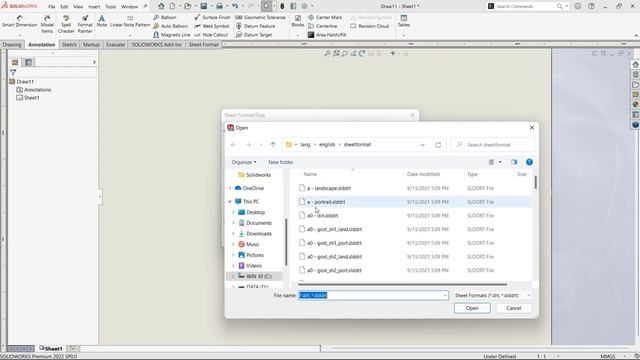Screen dimensions: 640x360
Task: Expand the Desktop folder node
Action: (233, 212)
